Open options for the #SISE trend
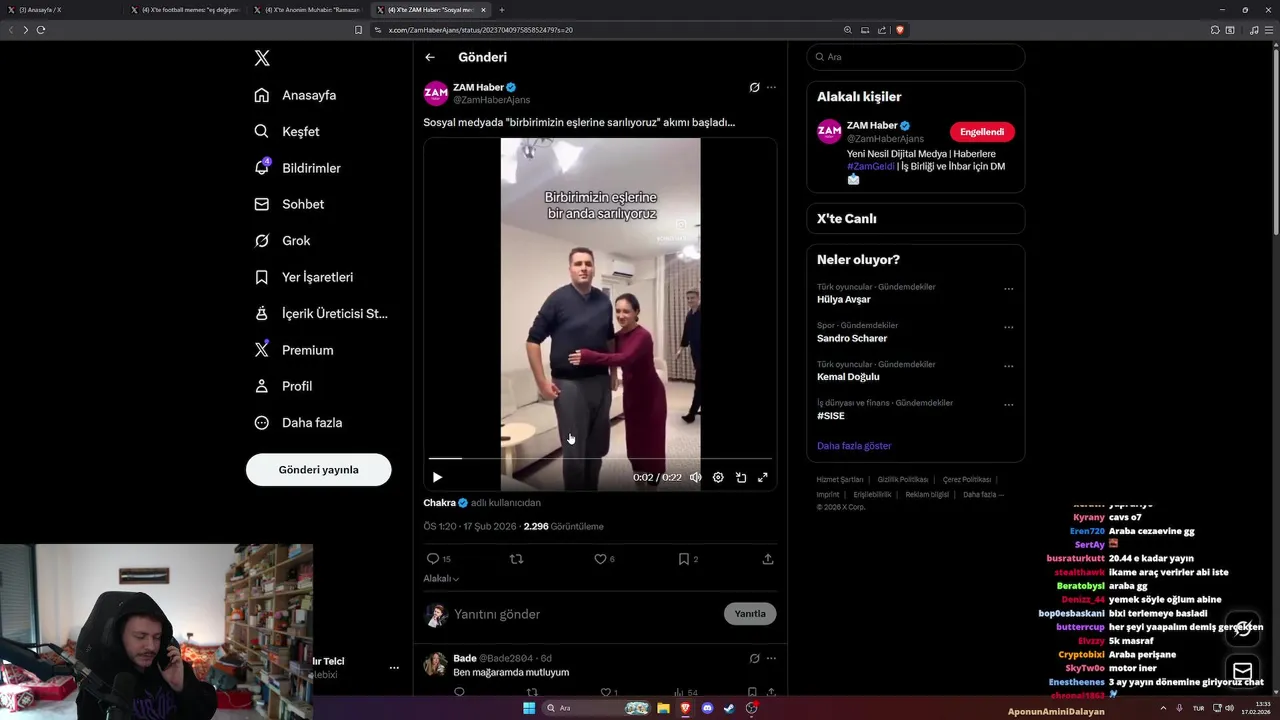This screenshot has width=1280, height=720. point(1008,405)
